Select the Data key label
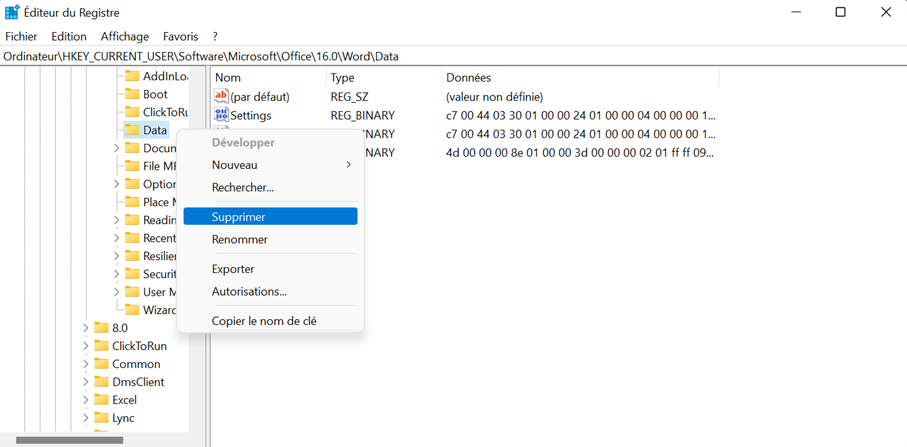This screenshot has width=907, height=447. [155, 130]
